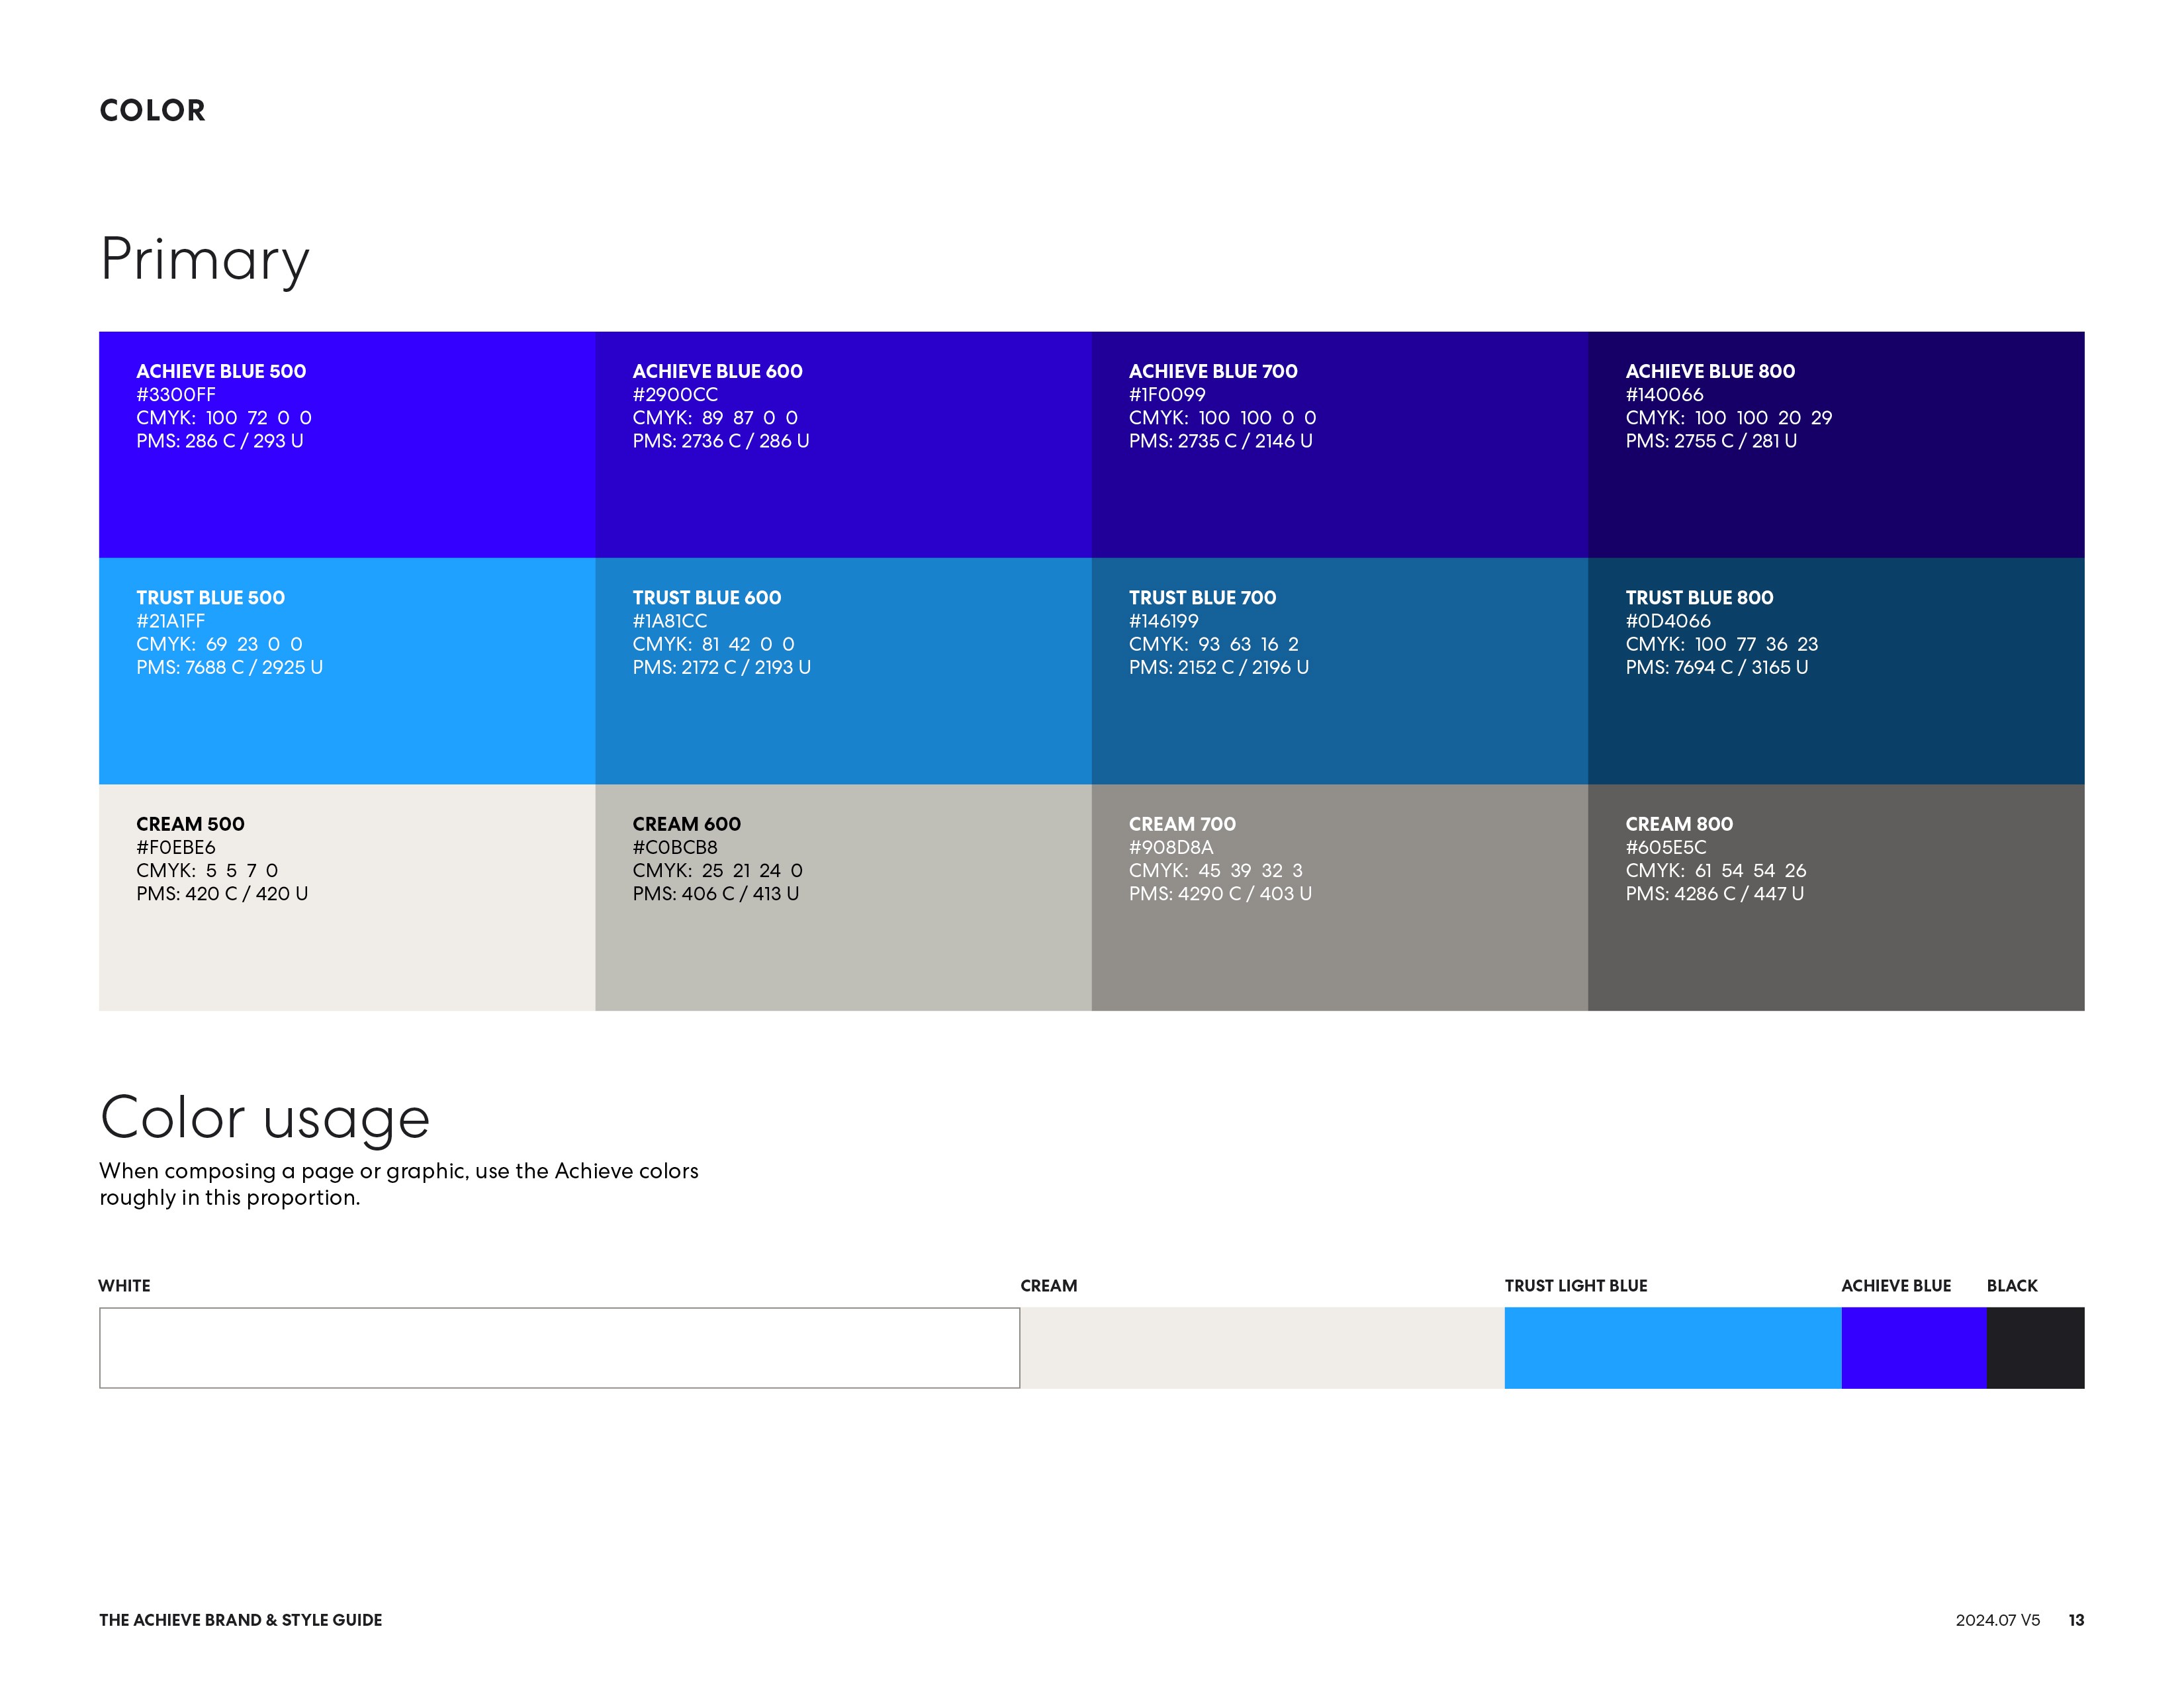Click the black segment of usage bar
2184x1688 pixels.
pos(2034,1347)
